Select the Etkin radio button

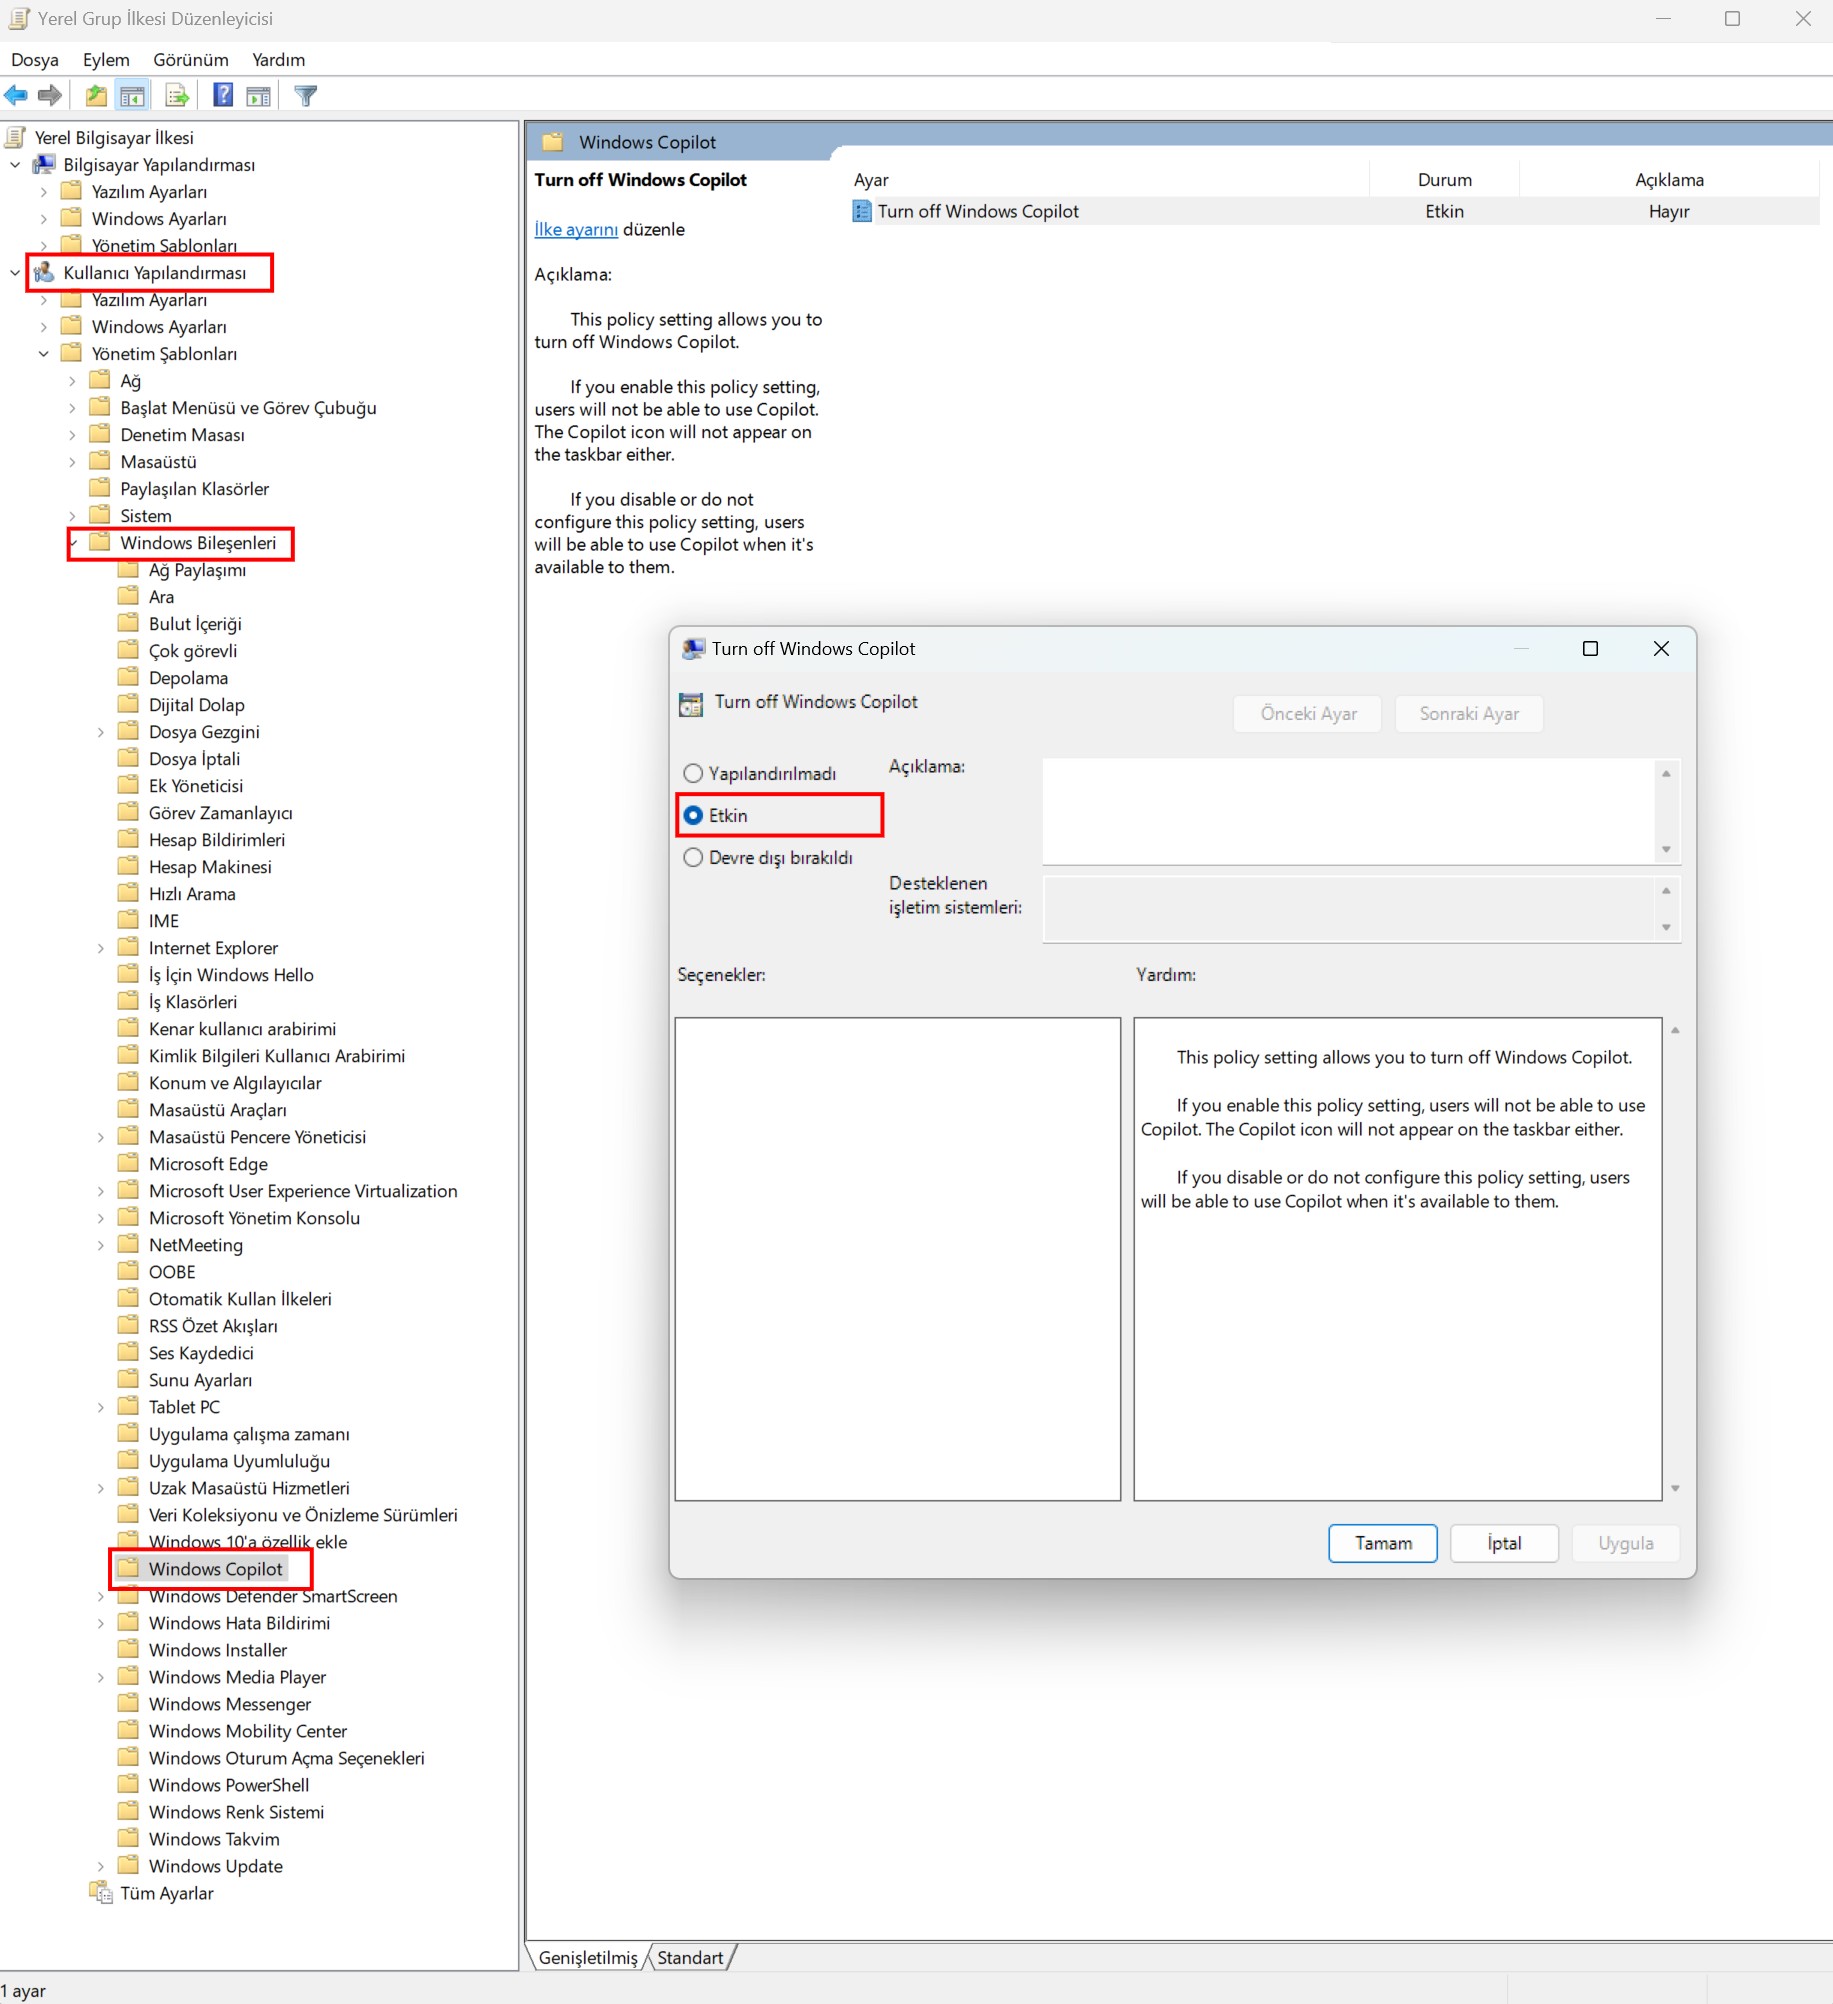693,815
